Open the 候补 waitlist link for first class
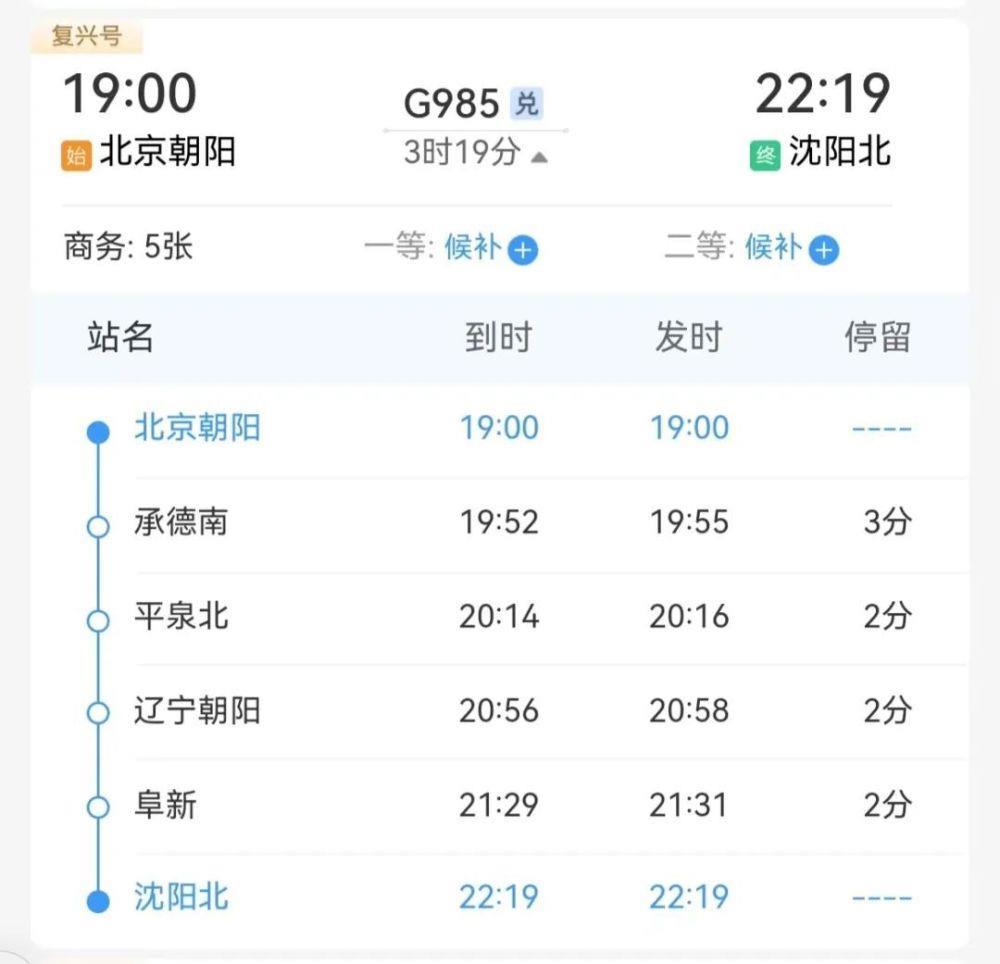 [475, 249]
